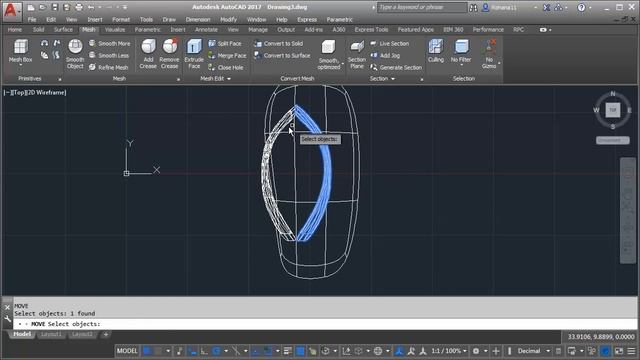Image resolution: width=640 pixels, height=360 pixels.
Task: Click the coordinates readout in status bar
Action: [601, 337]
